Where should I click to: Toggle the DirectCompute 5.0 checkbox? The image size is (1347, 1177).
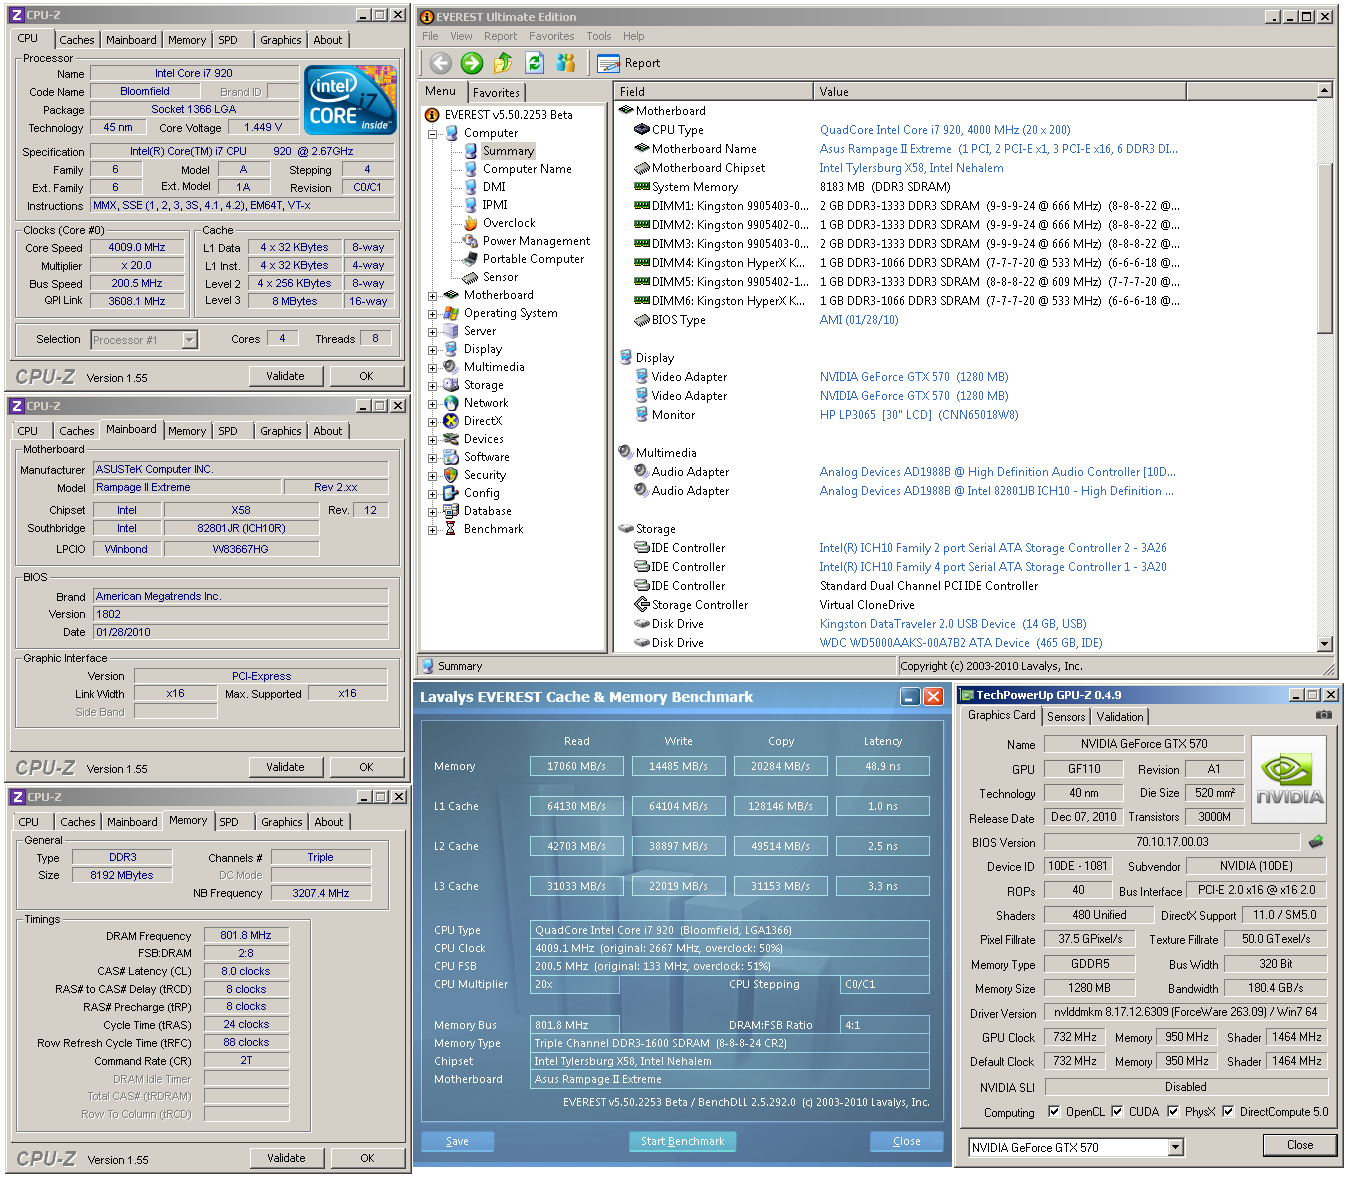coord(1228,1112)
